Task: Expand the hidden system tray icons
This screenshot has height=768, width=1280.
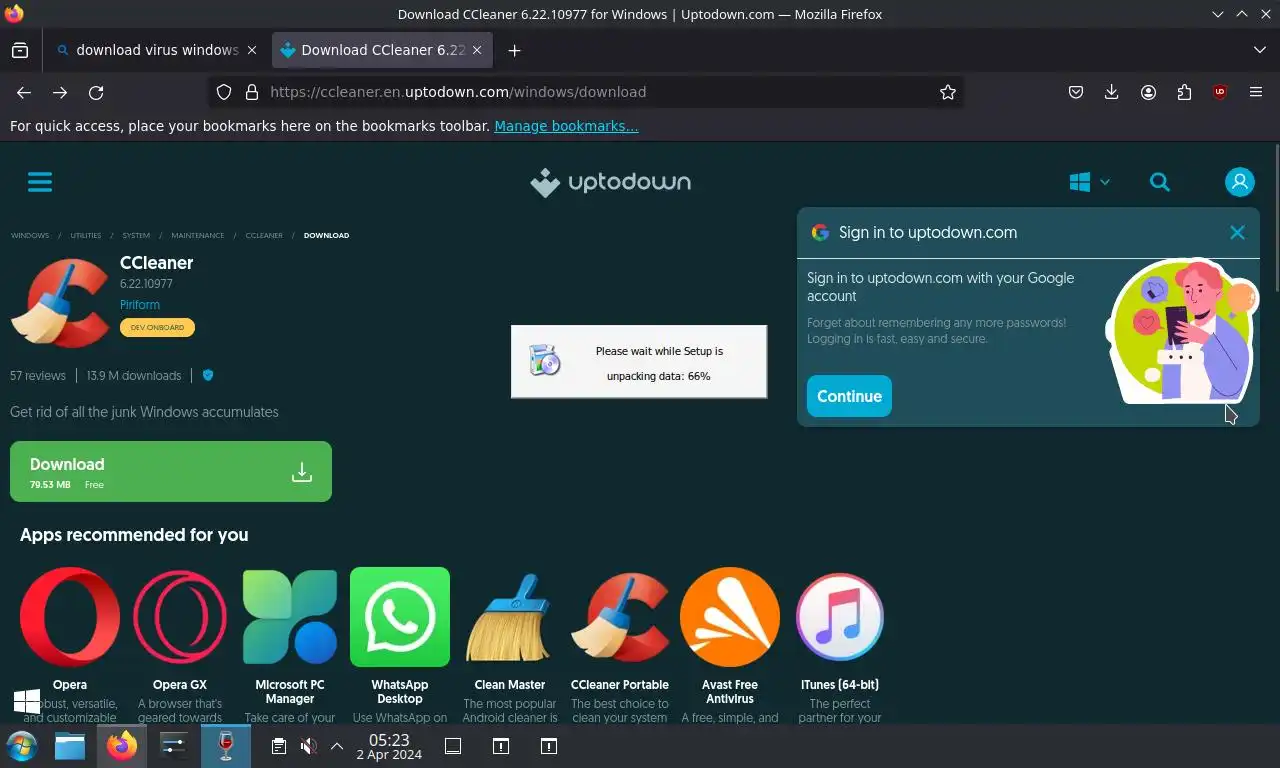Action: click(x=337, y=746)
